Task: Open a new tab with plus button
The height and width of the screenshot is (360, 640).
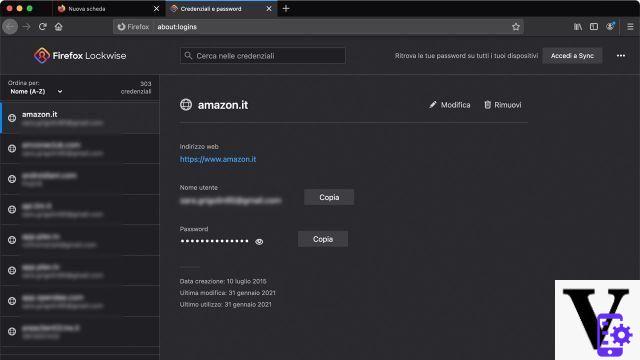Action: 286,9
